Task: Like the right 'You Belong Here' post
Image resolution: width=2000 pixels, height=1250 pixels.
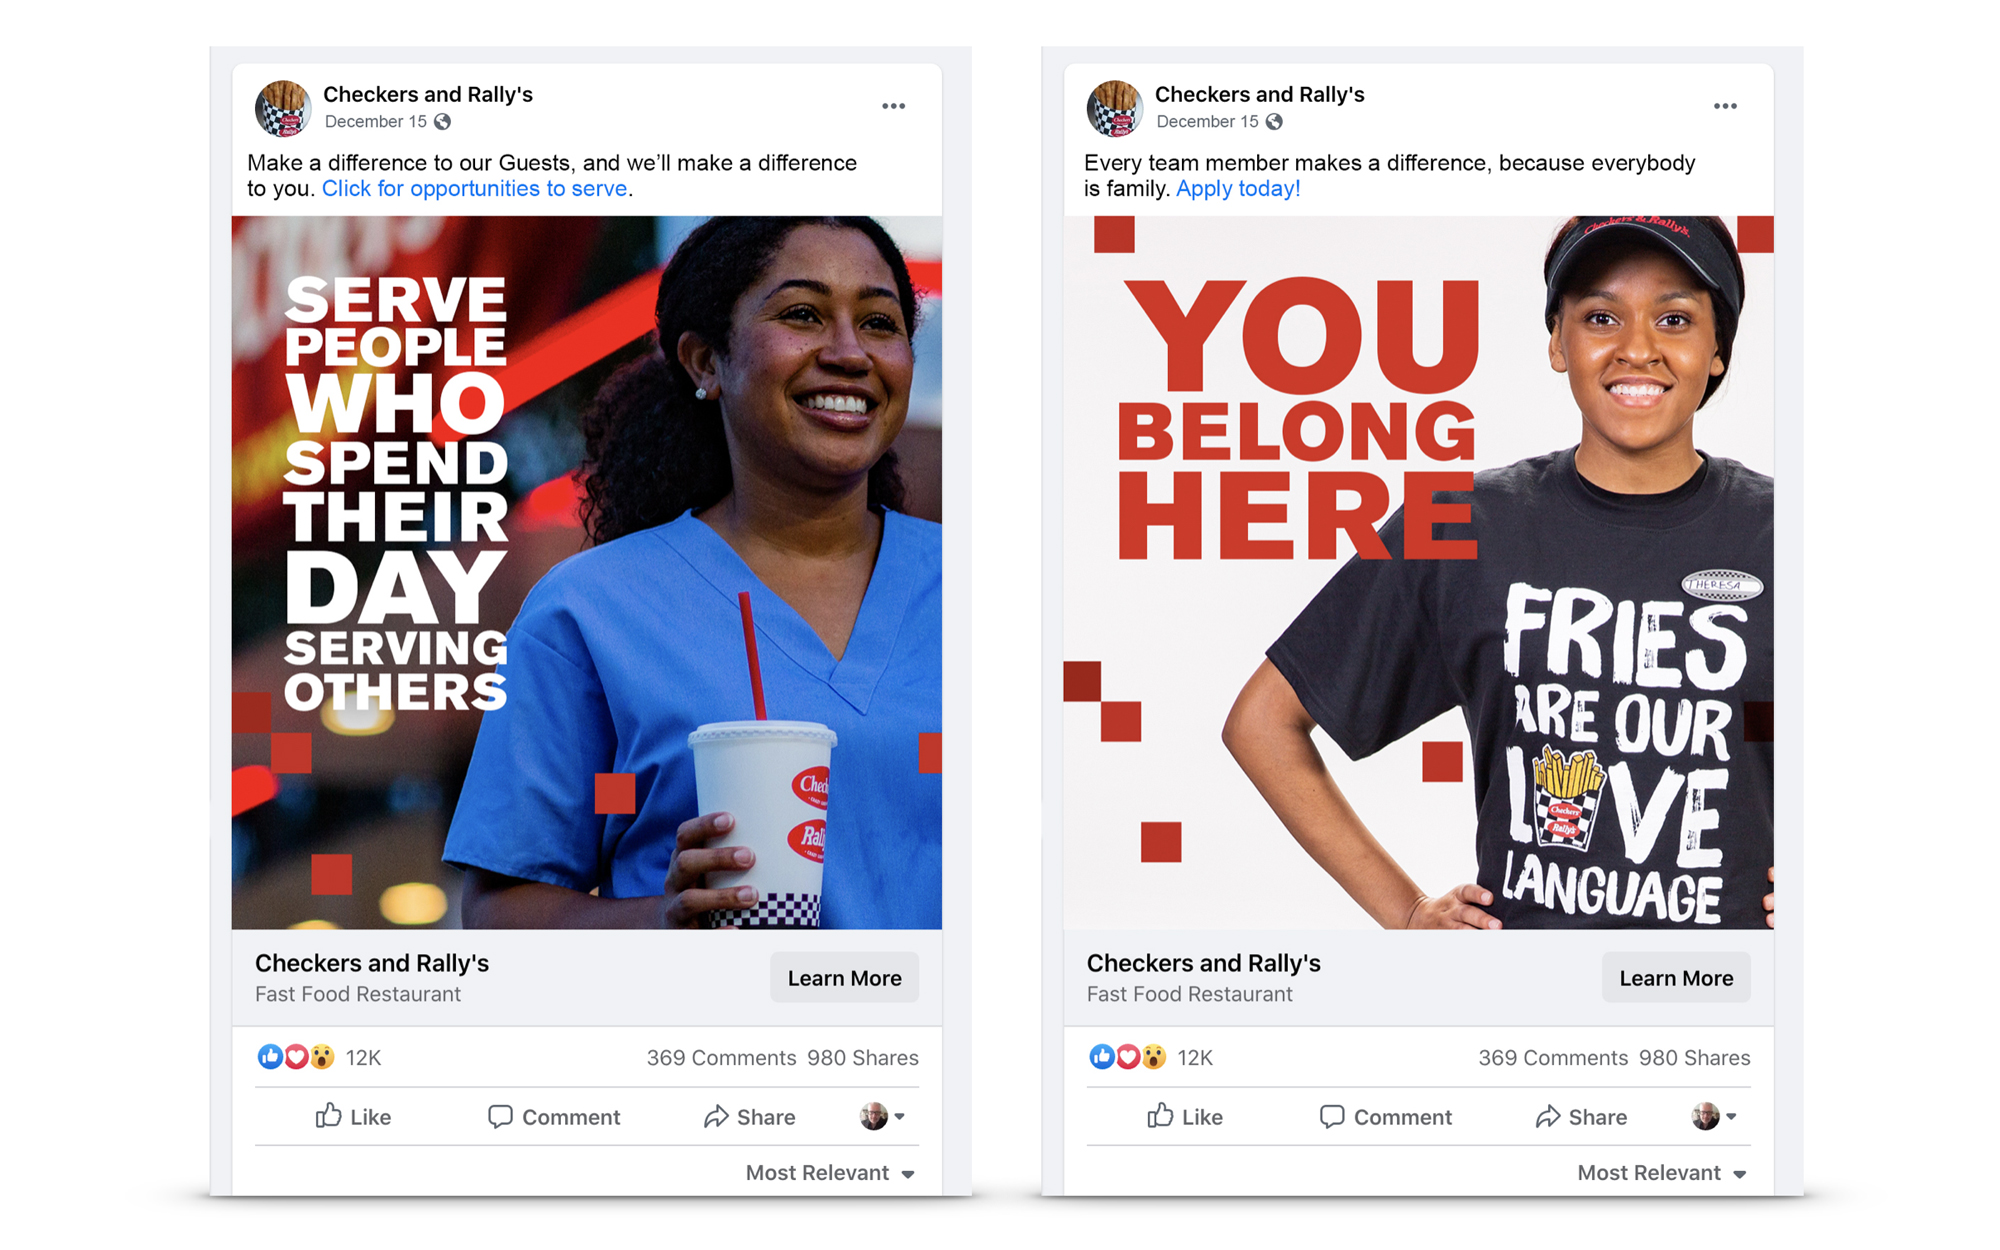Action: (1185, 1116)
